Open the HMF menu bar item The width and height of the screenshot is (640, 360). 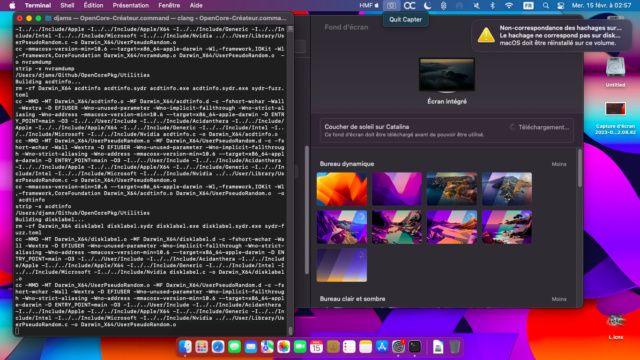click(x=369, y=5)
